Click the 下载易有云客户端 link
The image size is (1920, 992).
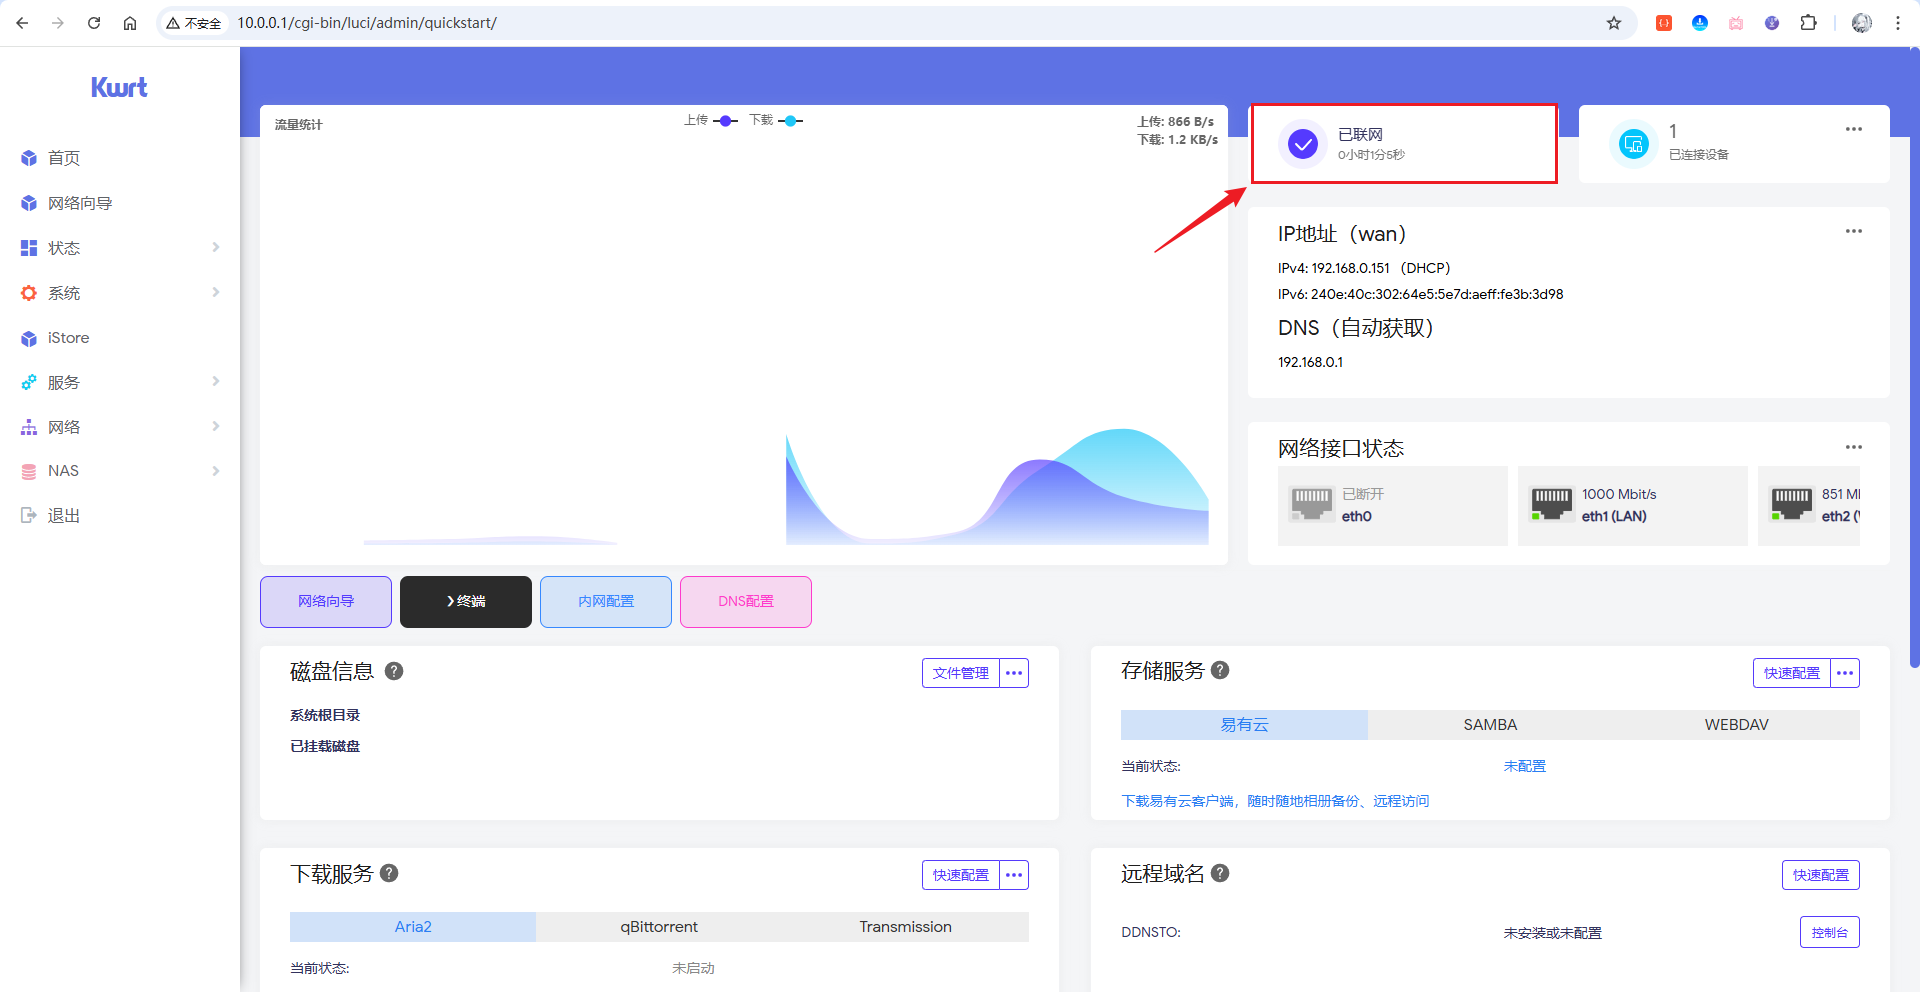tap(1275, 801)
